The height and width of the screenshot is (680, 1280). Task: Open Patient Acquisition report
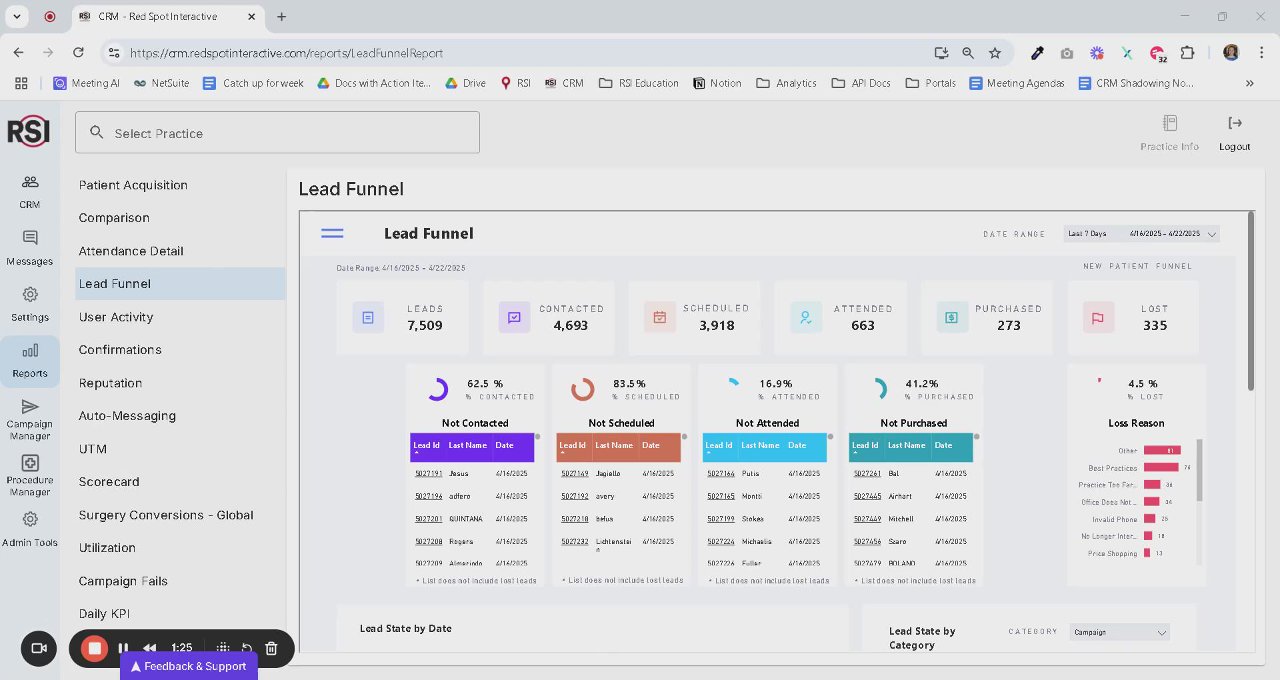[133, 185]
